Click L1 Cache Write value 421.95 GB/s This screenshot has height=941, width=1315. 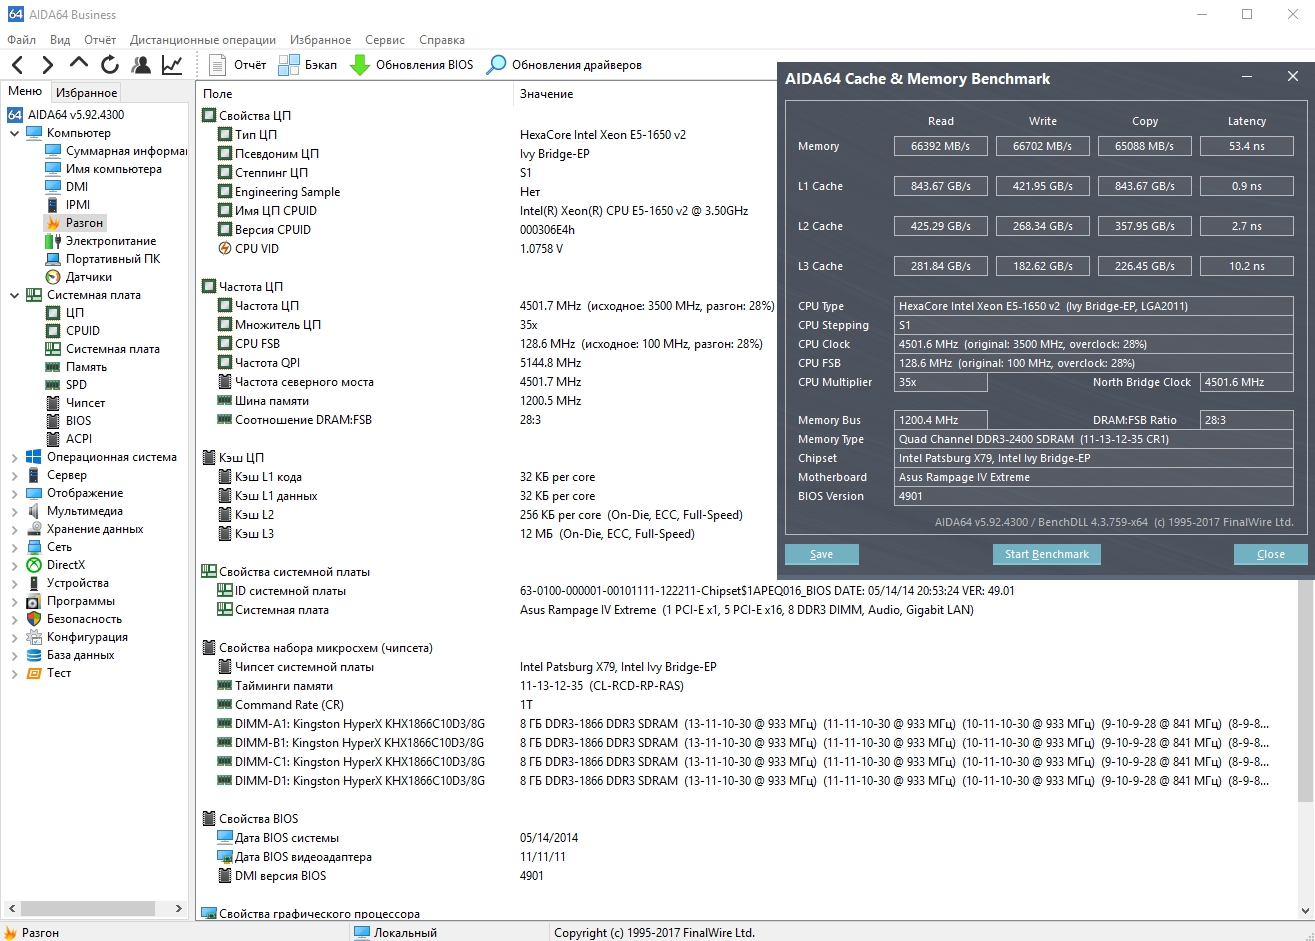click(1043, 186)
